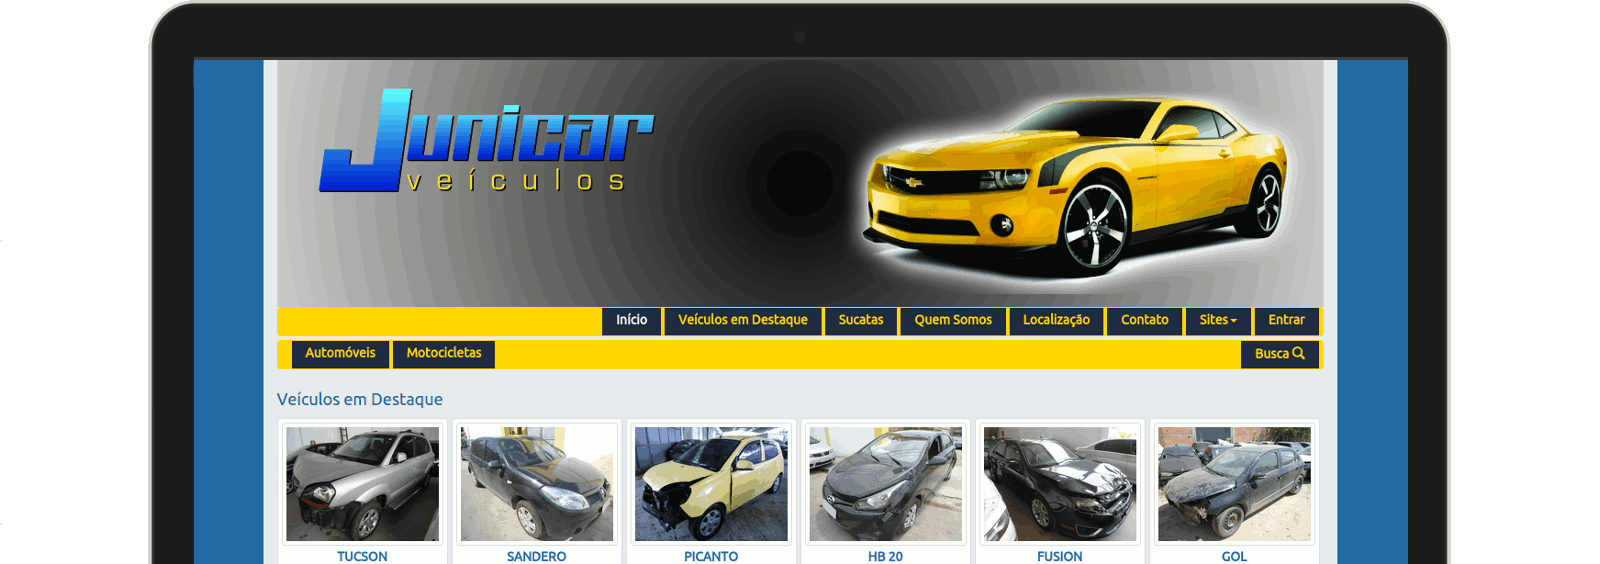Viewport: 1600px width, 564px height.
Task: Open the Sucatas page
Action: (x=860, y=320)
